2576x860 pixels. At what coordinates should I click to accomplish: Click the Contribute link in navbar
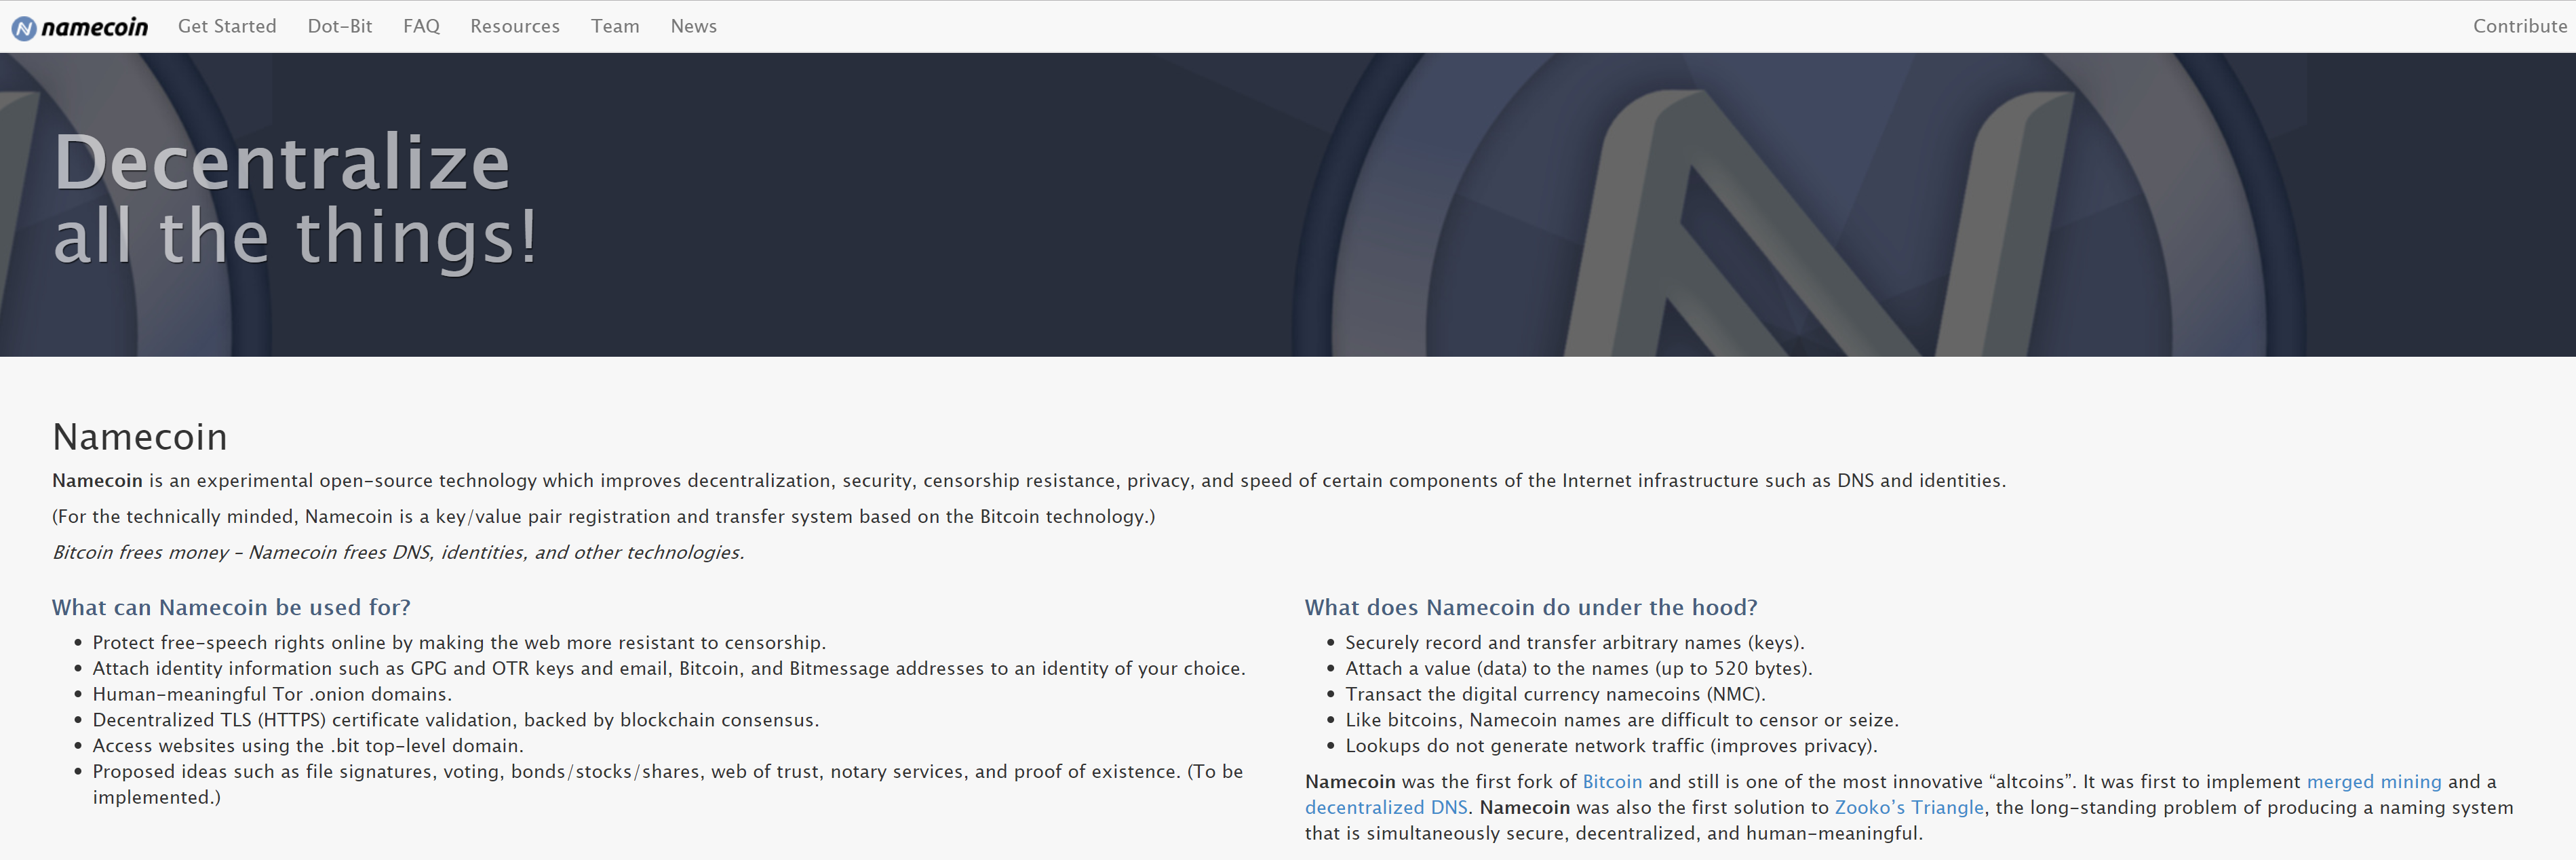click(2519, 26)
